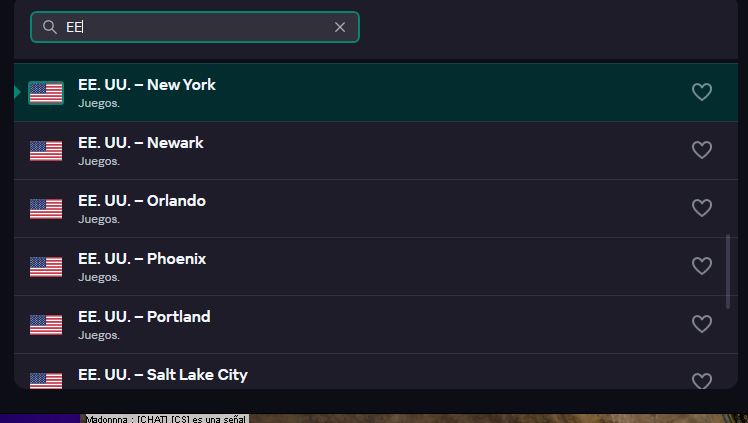Click the server search input field
This screenshot has height=423, width=748.
pos(195,27)
